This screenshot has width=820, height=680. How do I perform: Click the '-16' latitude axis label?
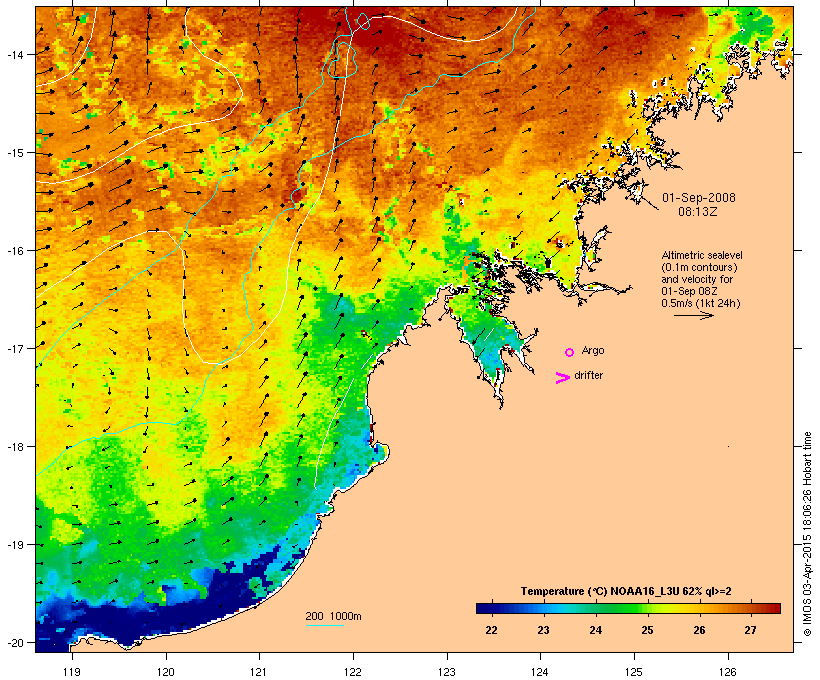click(x=14, y=251)
